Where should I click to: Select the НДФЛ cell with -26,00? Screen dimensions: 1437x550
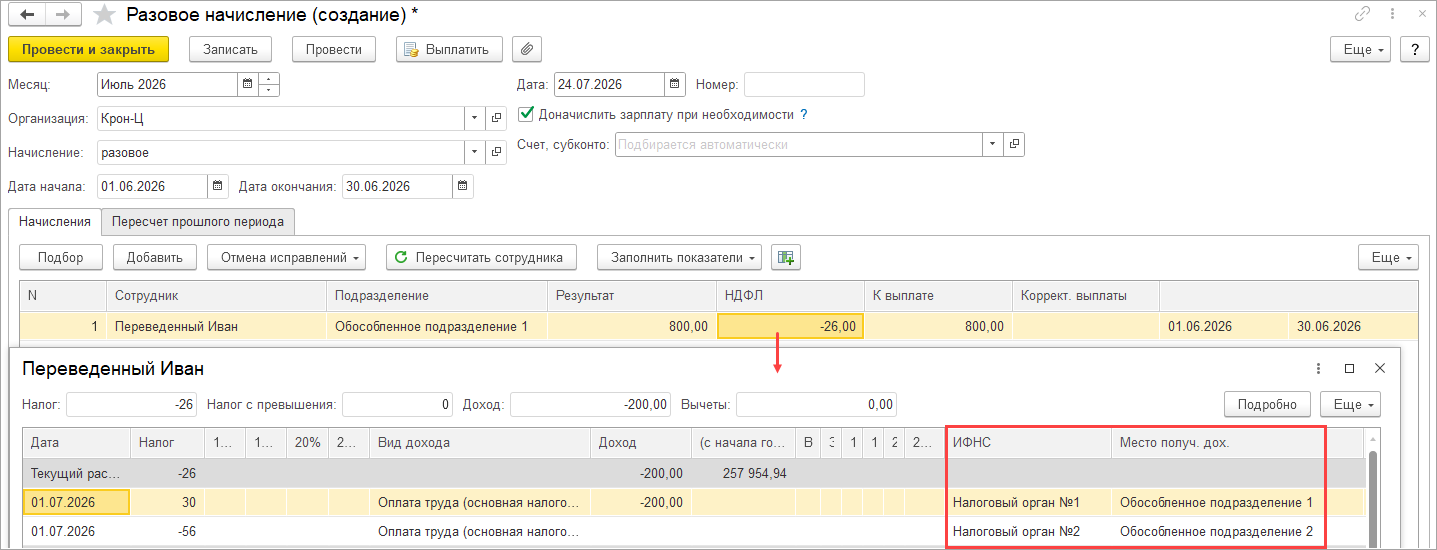[790, 326]
